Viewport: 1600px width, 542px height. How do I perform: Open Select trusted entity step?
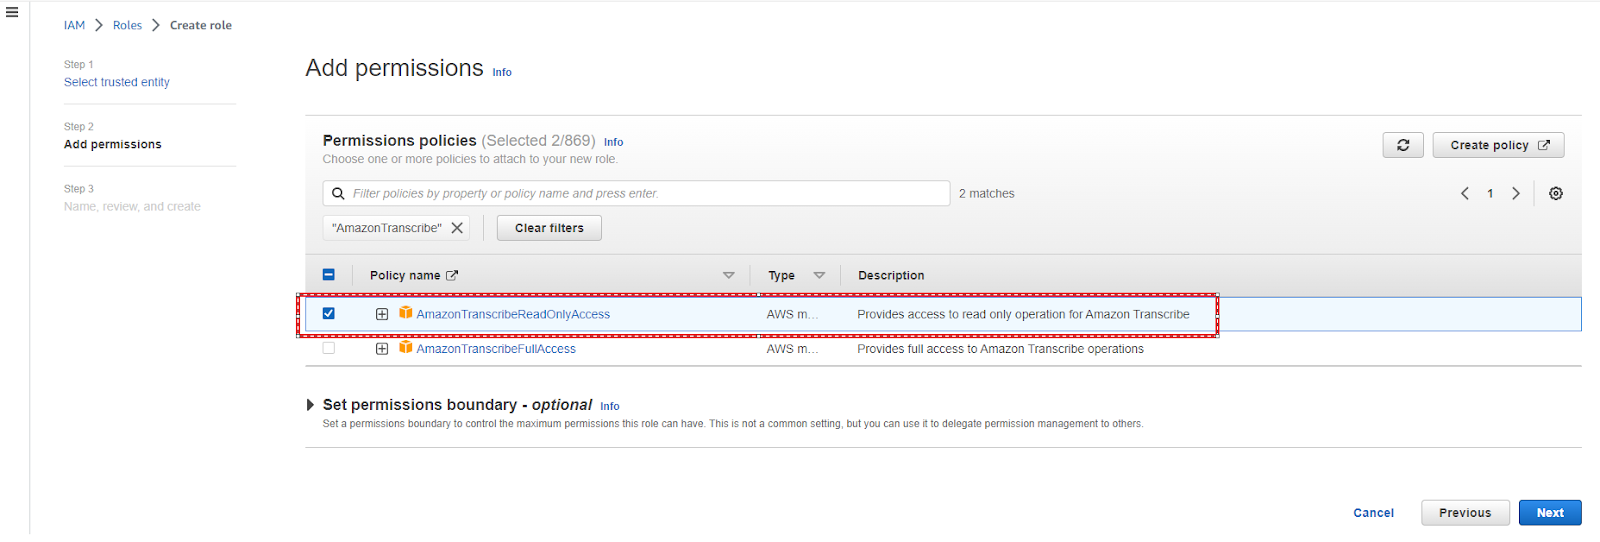(x=117, y=82)
